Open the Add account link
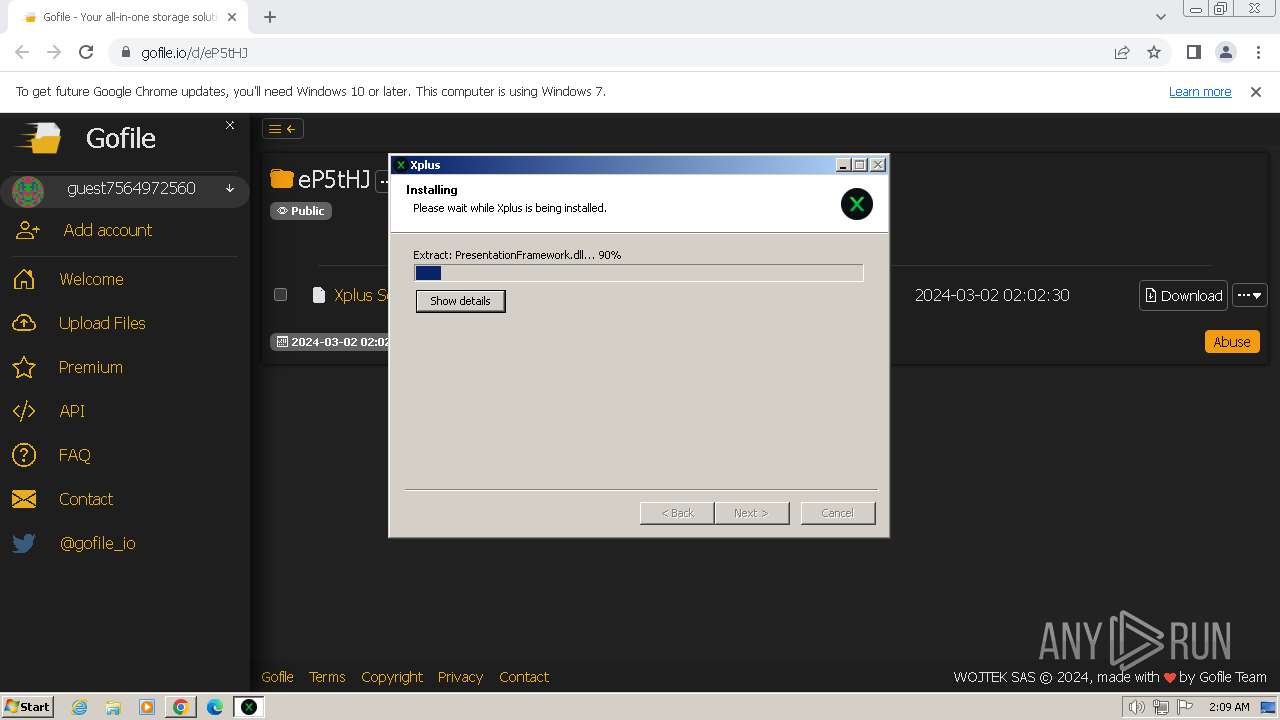This screenshot has width=1280, height=720. point(108,230)
